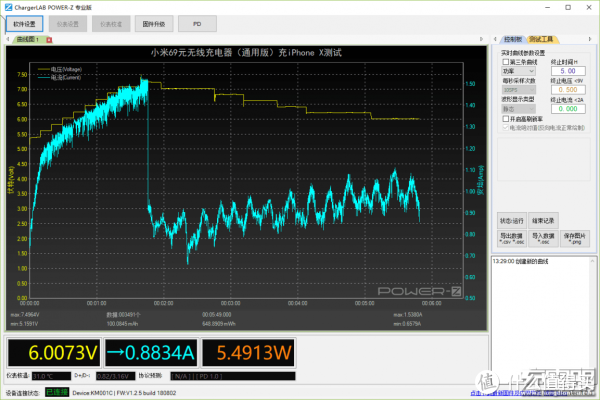Open the 波形显示类型 静态 dropdown
This screenshot has width=600, height=400.
(x=518, y=109)
